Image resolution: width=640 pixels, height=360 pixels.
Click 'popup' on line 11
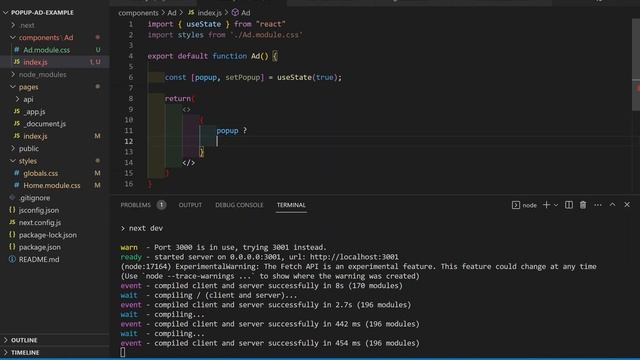coord(227,131)
